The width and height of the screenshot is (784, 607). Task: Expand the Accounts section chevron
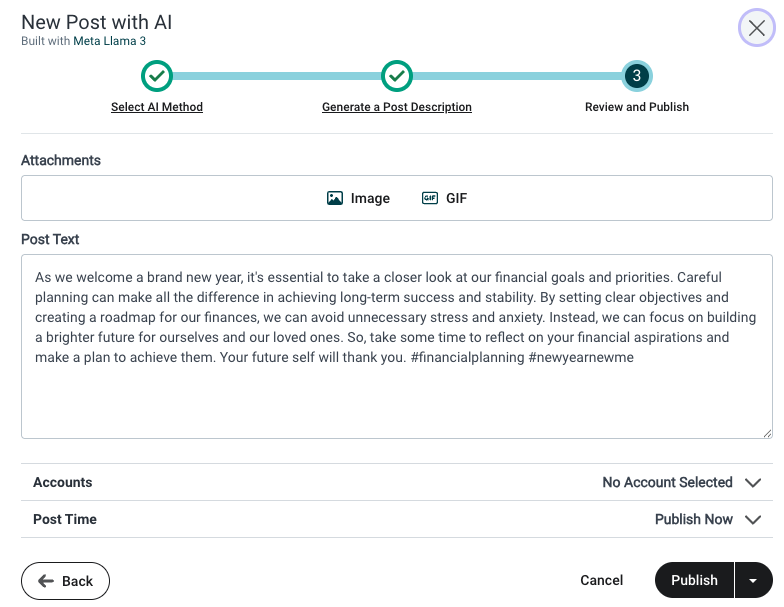[x=753, y=483]
